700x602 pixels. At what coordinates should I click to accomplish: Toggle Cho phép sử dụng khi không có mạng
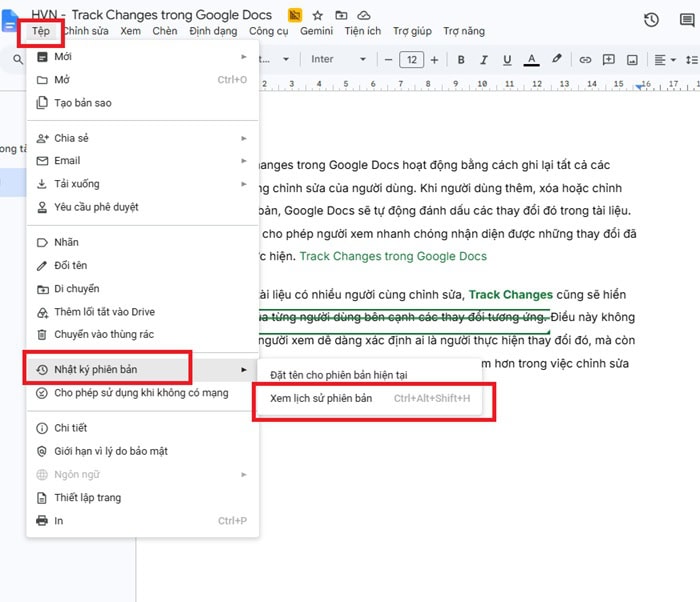(142, 393)
